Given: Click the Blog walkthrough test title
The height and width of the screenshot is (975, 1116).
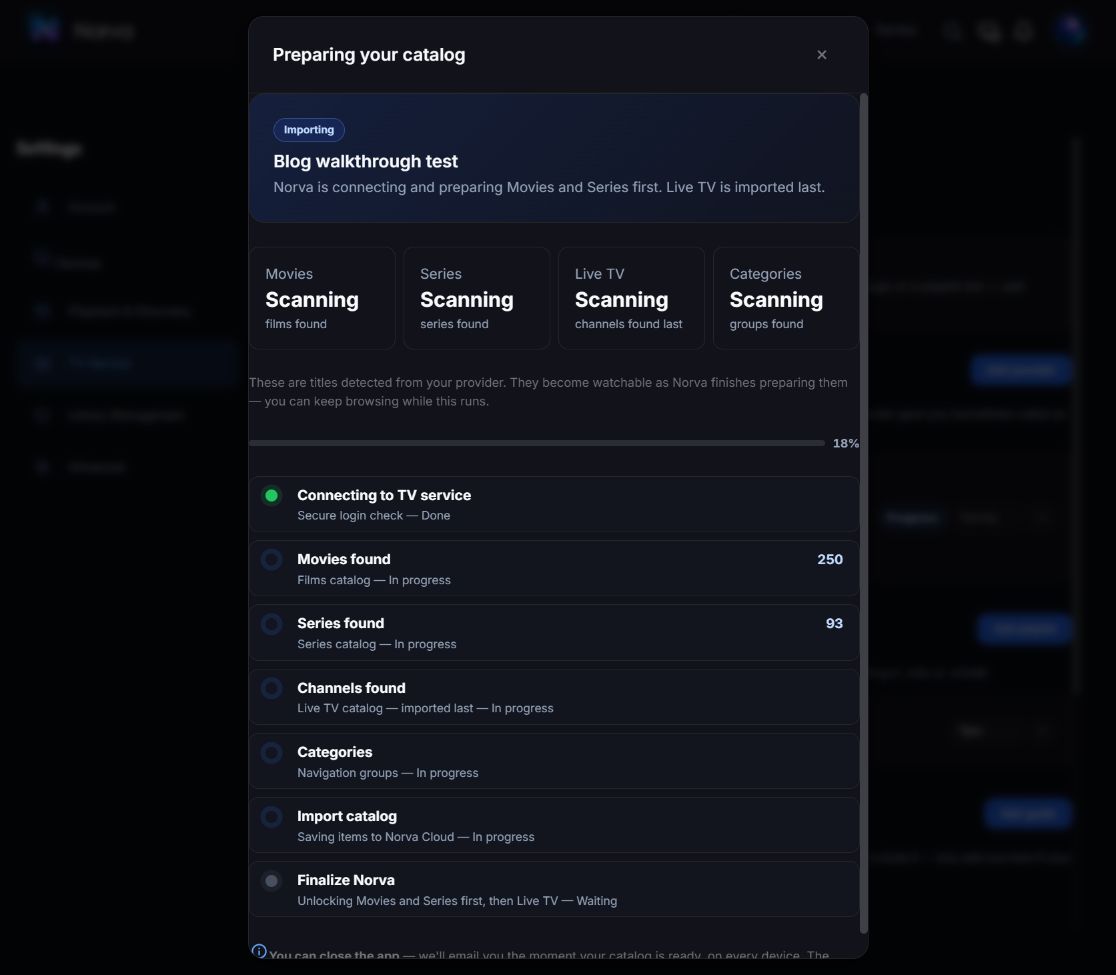Looking at the screenshot, I should click(365, 162).
